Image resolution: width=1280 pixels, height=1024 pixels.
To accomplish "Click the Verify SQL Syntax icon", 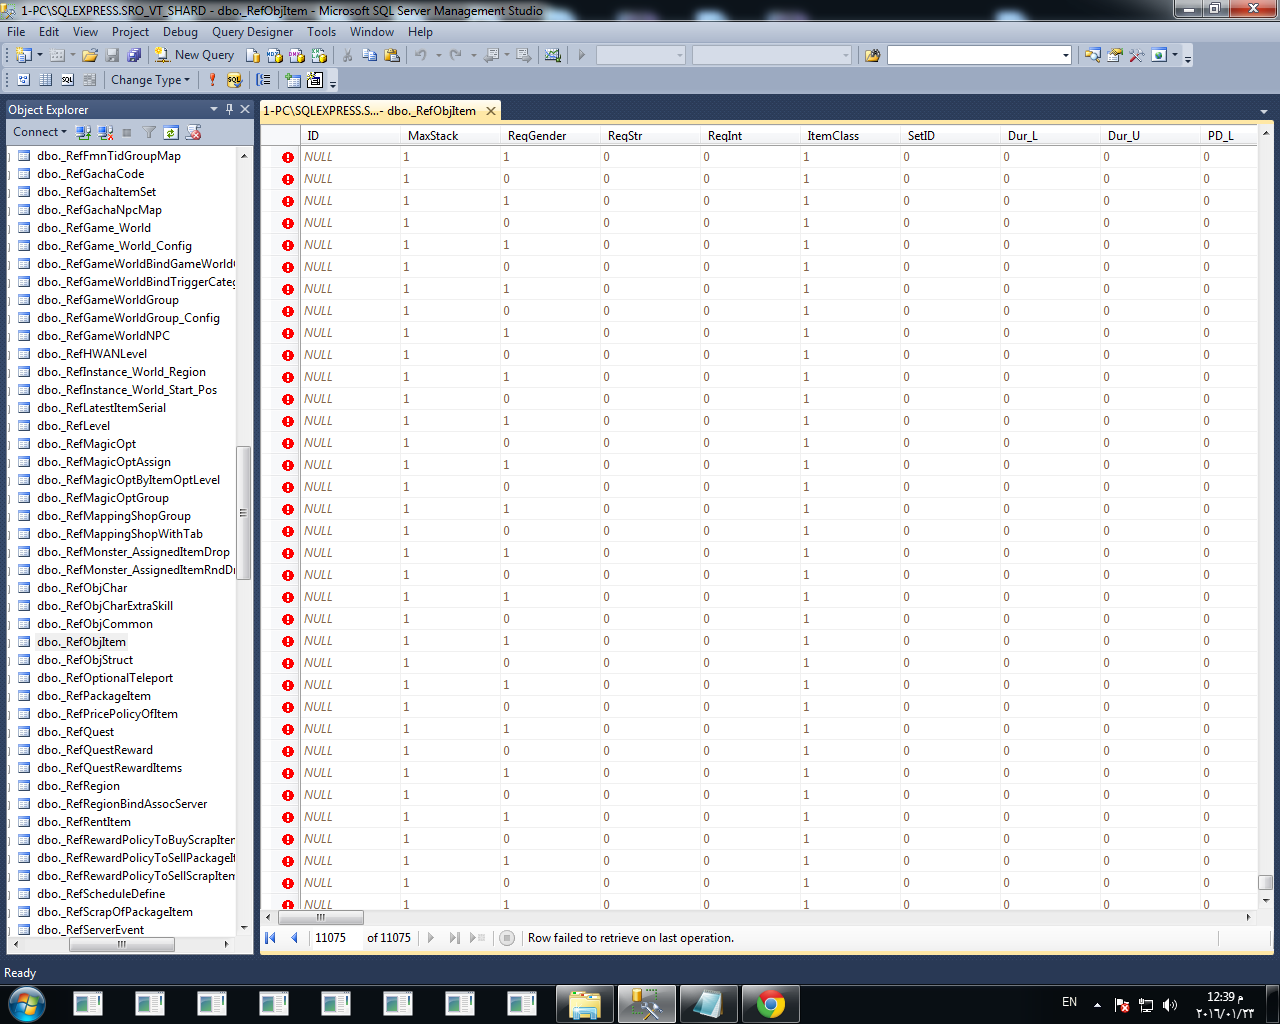I will [x=234, y=80].
